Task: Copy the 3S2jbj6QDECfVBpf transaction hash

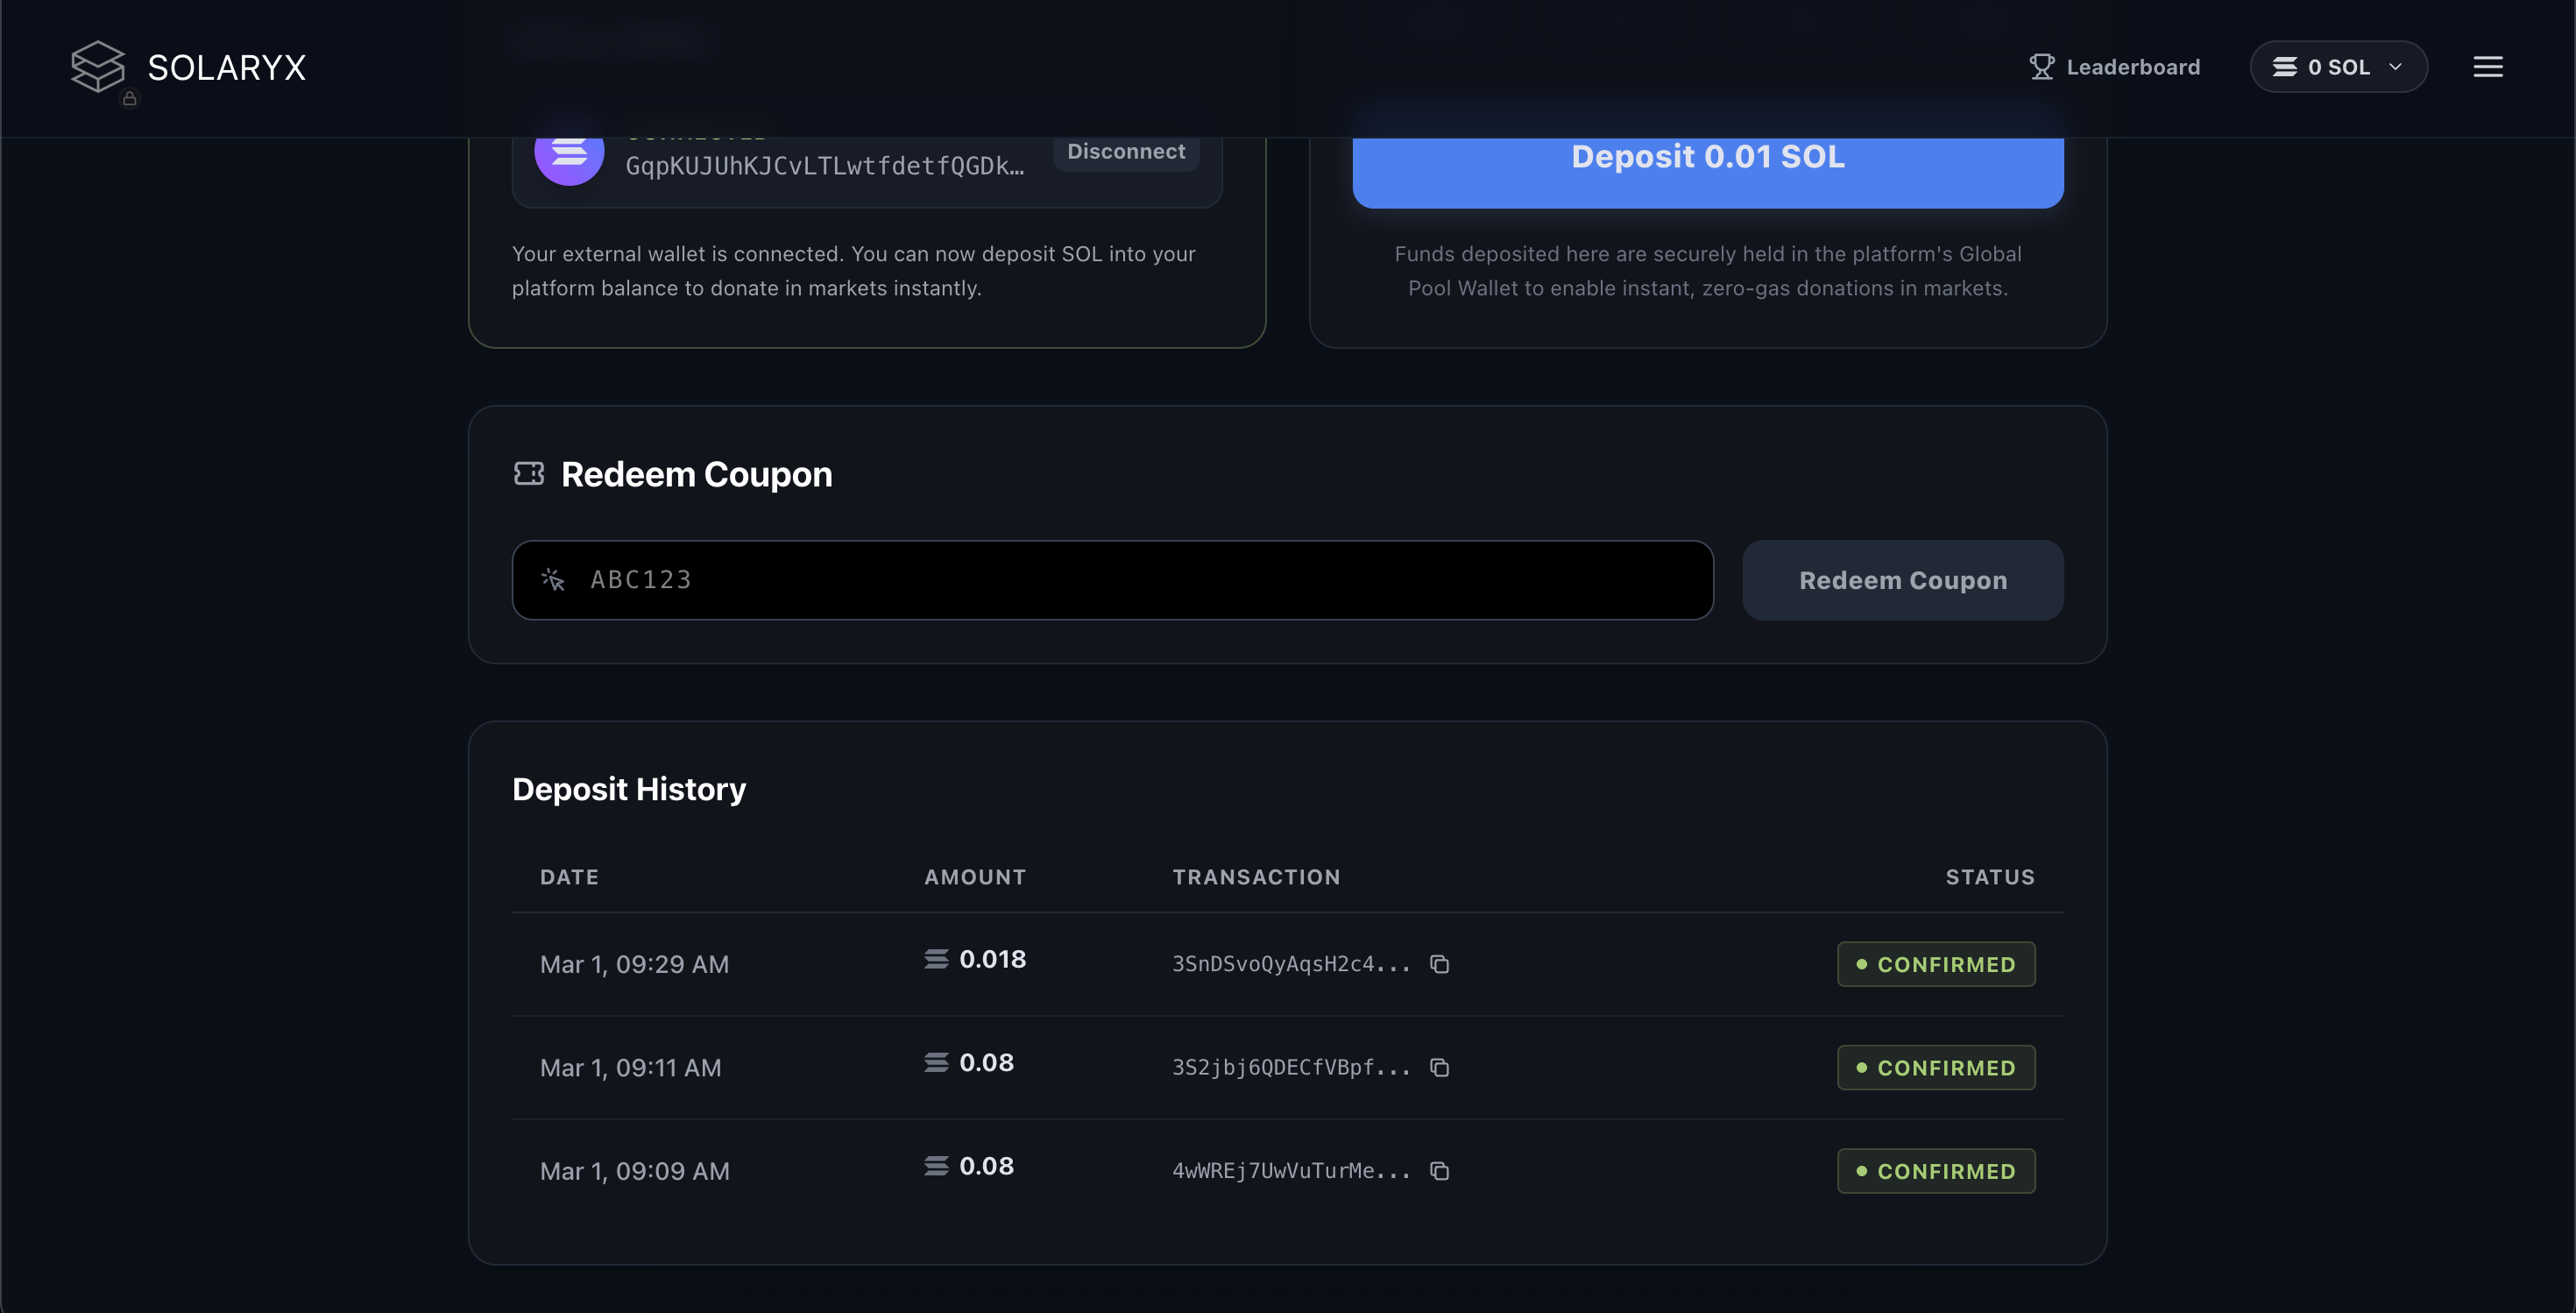Action: pyautogui.click(x=1439, y=1067)
